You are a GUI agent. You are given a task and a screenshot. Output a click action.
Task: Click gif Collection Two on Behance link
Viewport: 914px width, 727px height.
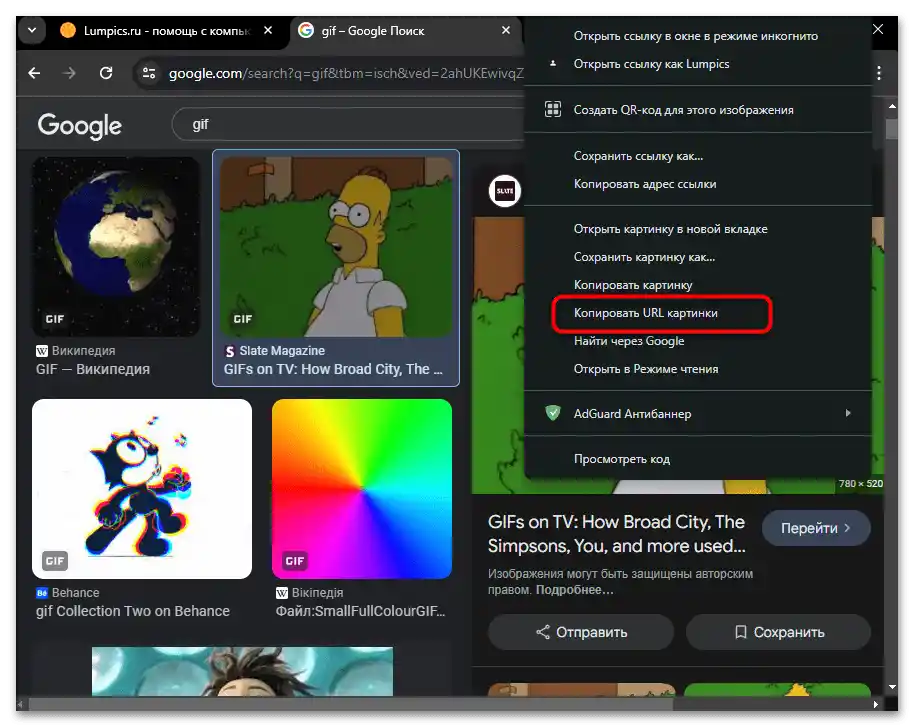click(x=133, y=611)
